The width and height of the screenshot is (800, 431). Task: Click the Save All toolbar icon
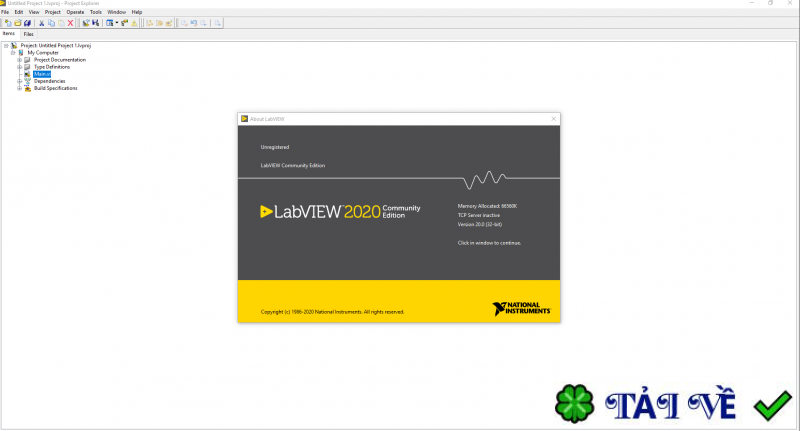pos(28,23)
